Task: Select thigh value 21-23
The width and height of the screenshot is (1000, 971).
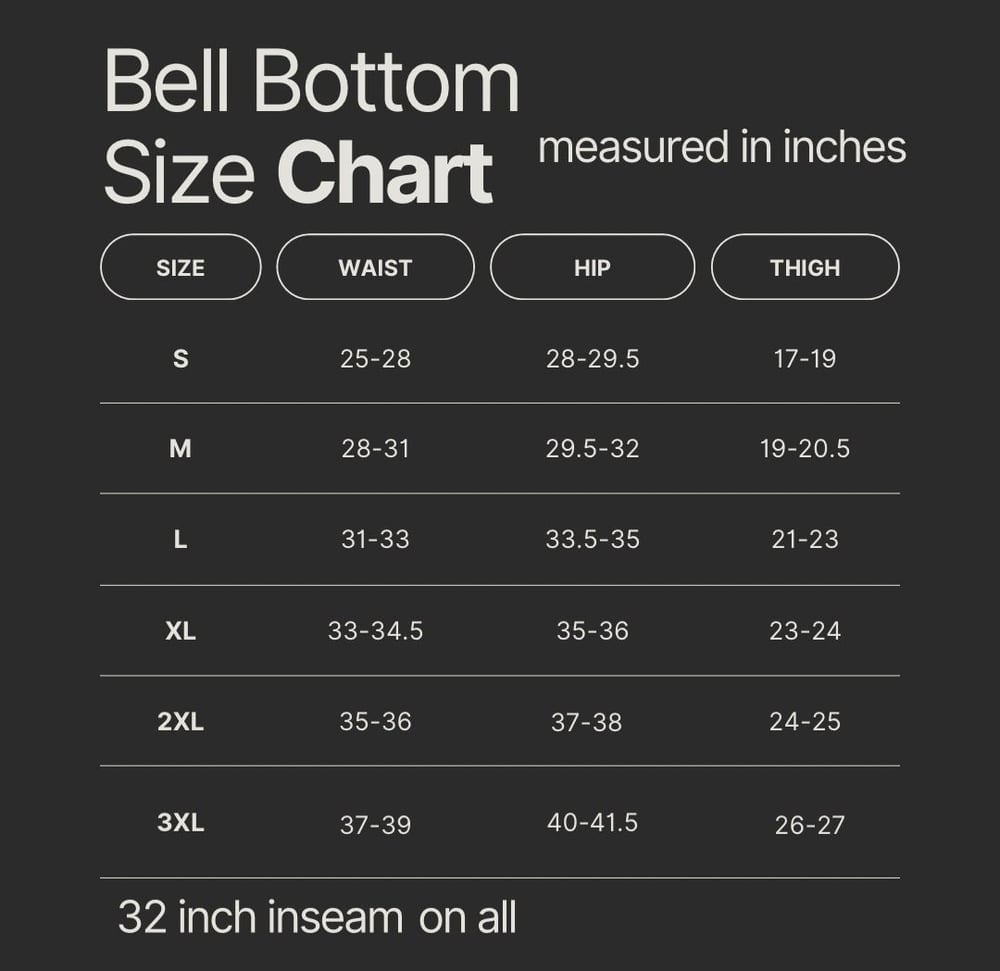Action: [x=805, y=540]
